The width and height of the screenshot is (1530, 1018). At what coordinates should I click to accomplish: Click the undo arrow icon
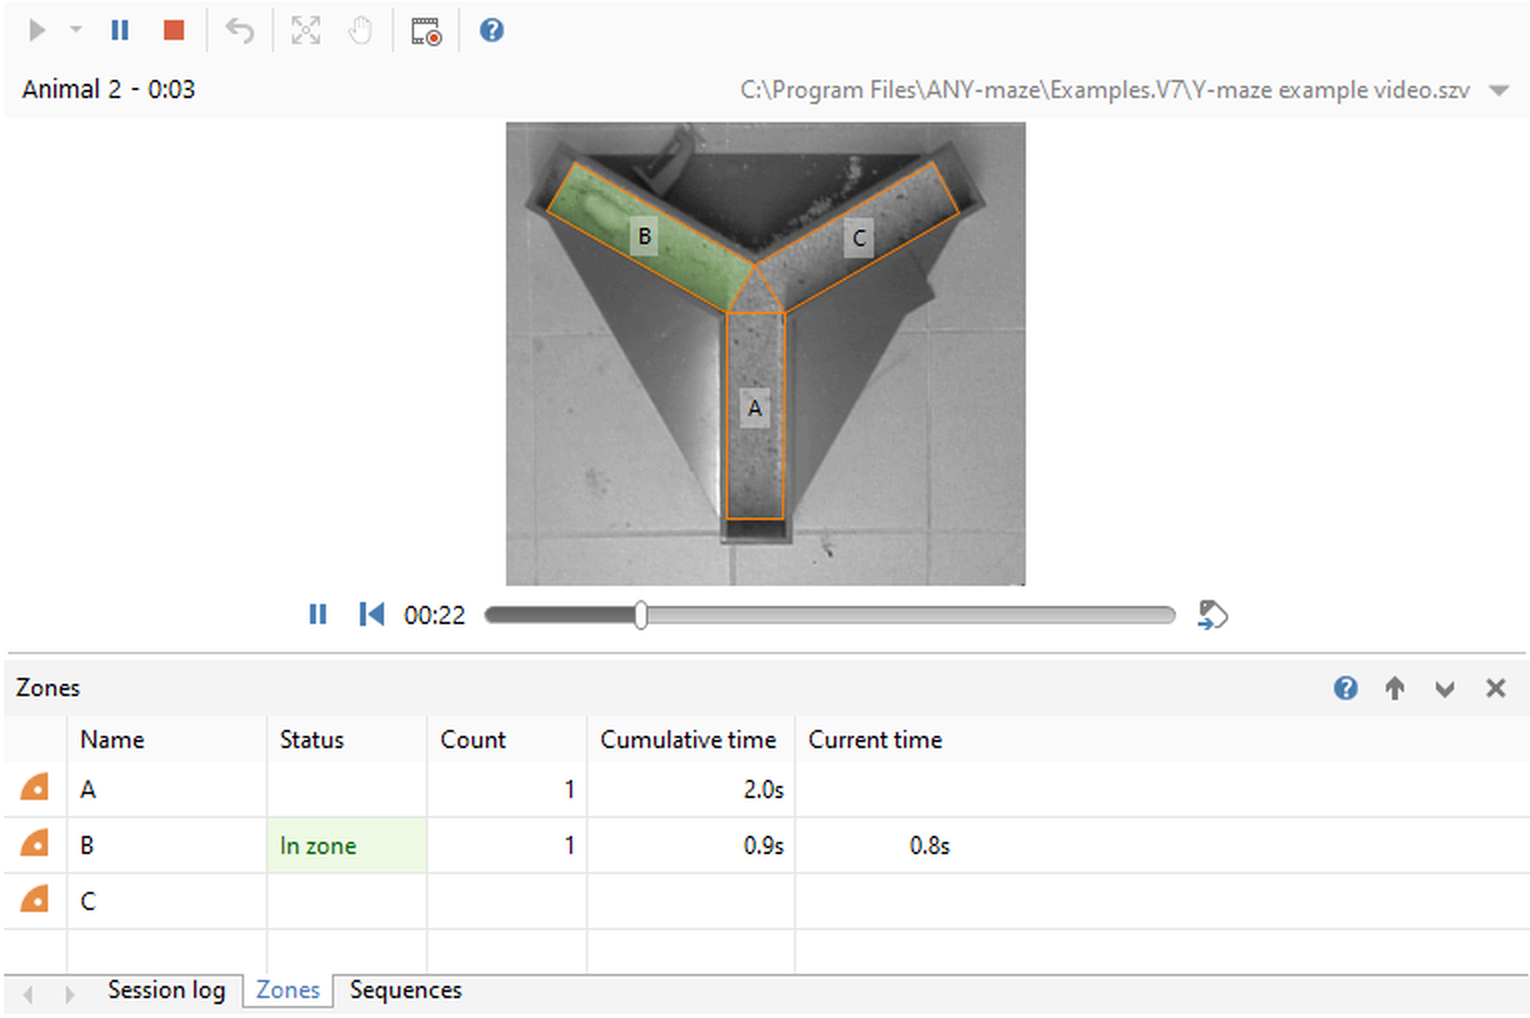240,31
